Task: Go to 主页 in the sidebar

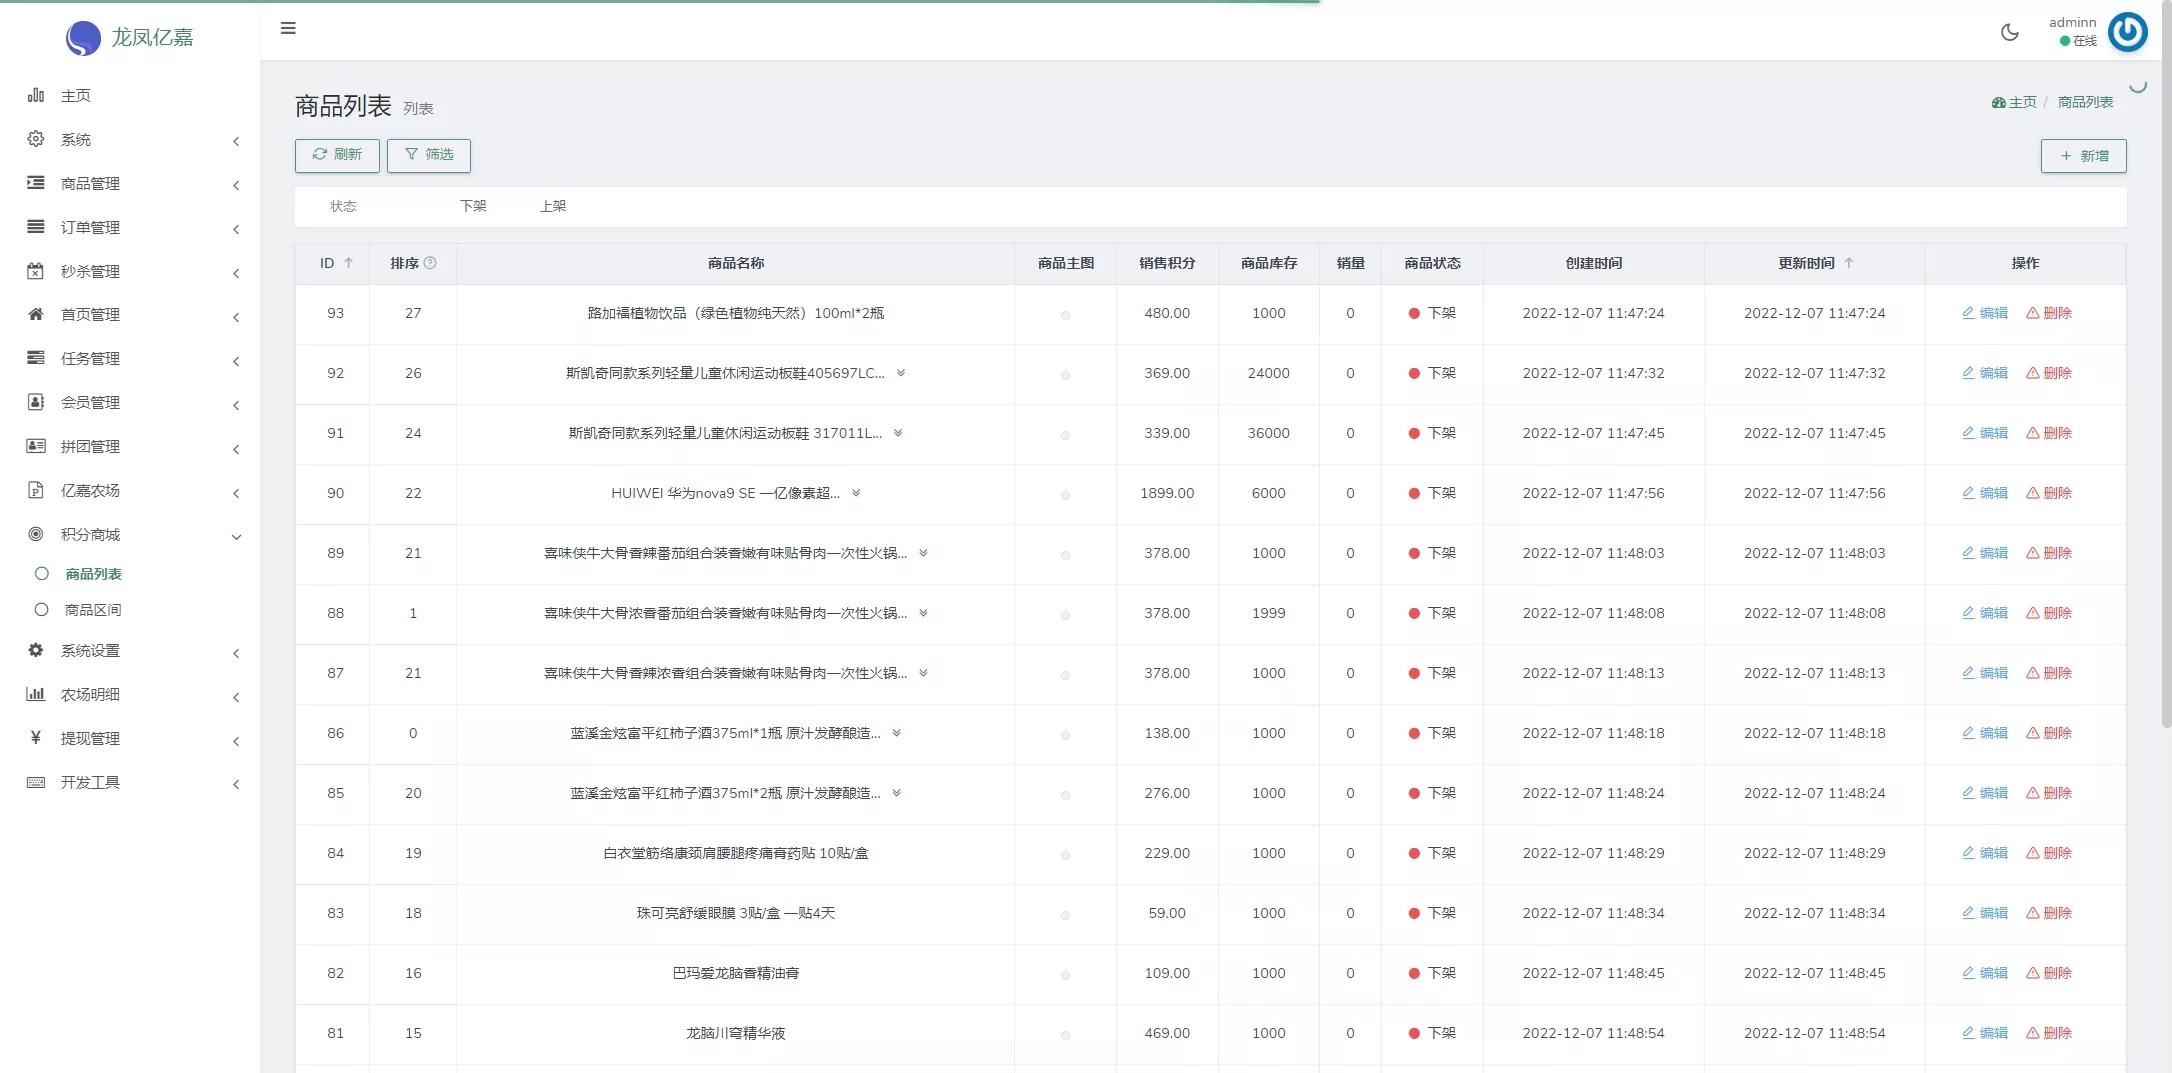Action: 76,96
